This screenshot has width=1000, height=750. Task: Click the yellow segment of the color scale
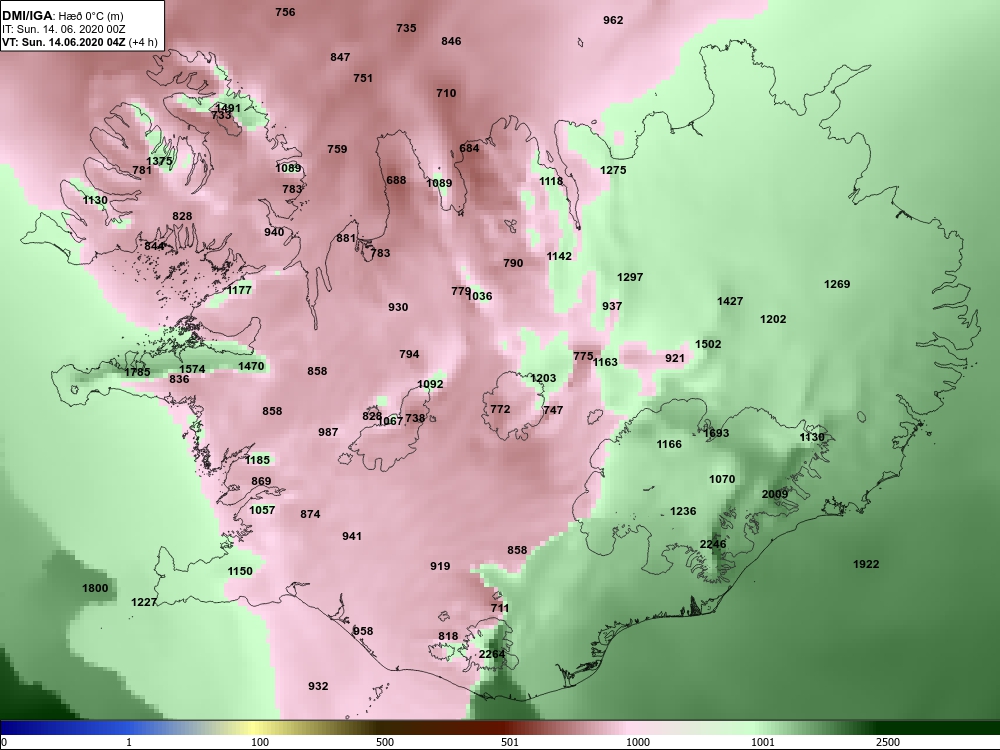click(x=255, y=728)
